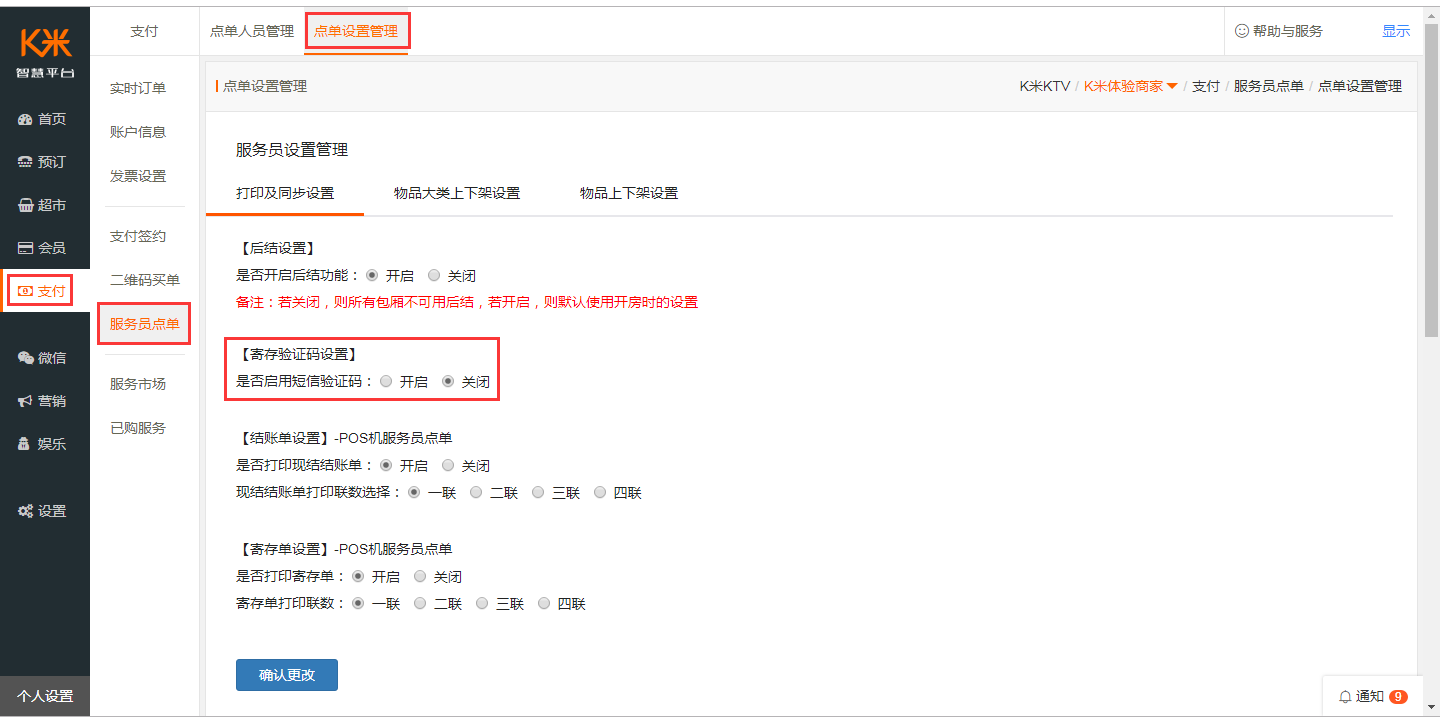Choose 四联 for 现结结账单打印联数
Screen dimensions: 1440x720
click(x=600, y=492)
